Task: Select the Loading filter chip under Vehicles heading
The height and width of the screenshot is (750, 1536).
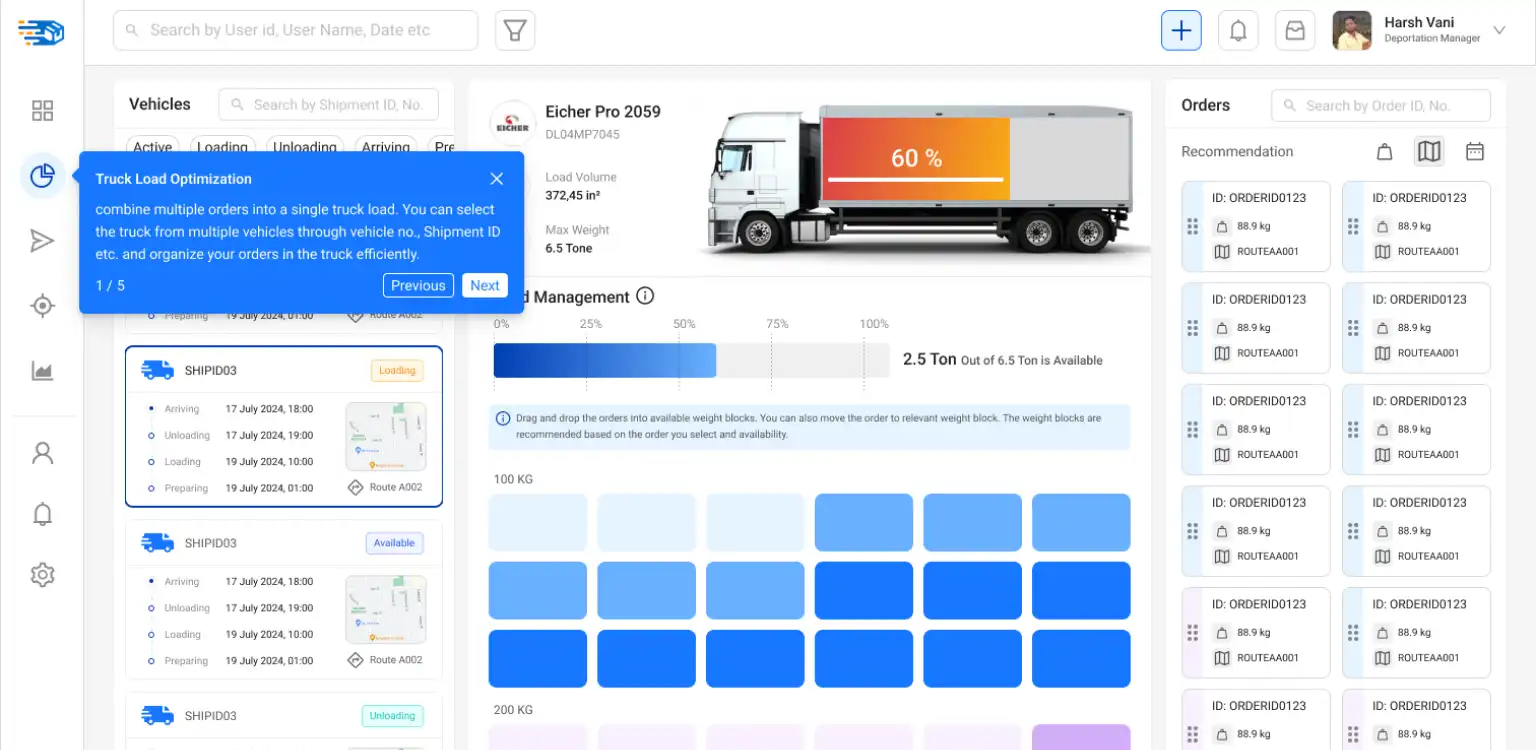Action: (222, 147)
